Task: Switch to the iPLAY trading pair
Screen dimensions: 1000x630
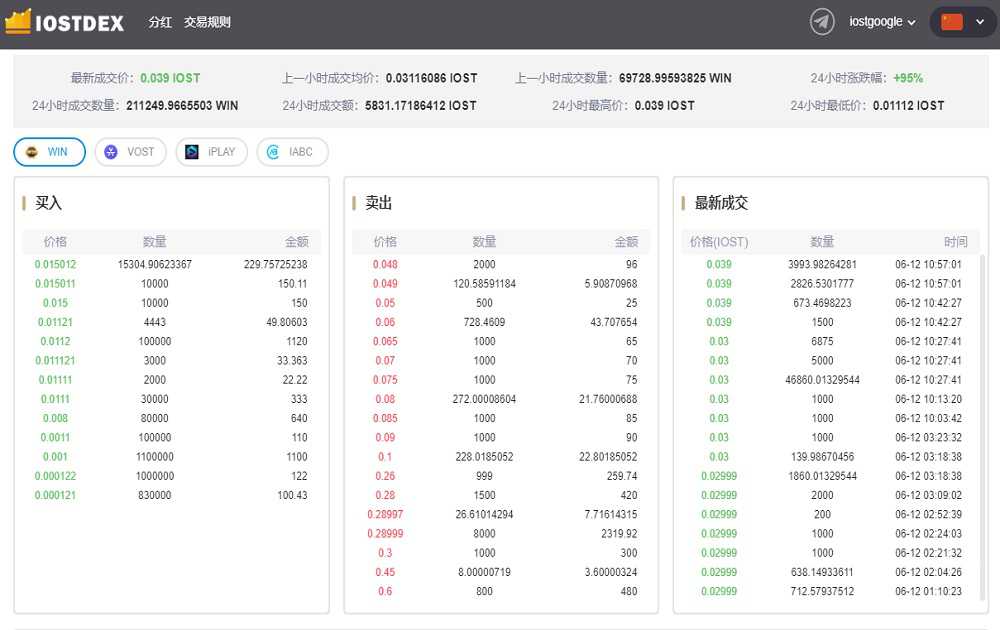Action: [x=212, y=152]
